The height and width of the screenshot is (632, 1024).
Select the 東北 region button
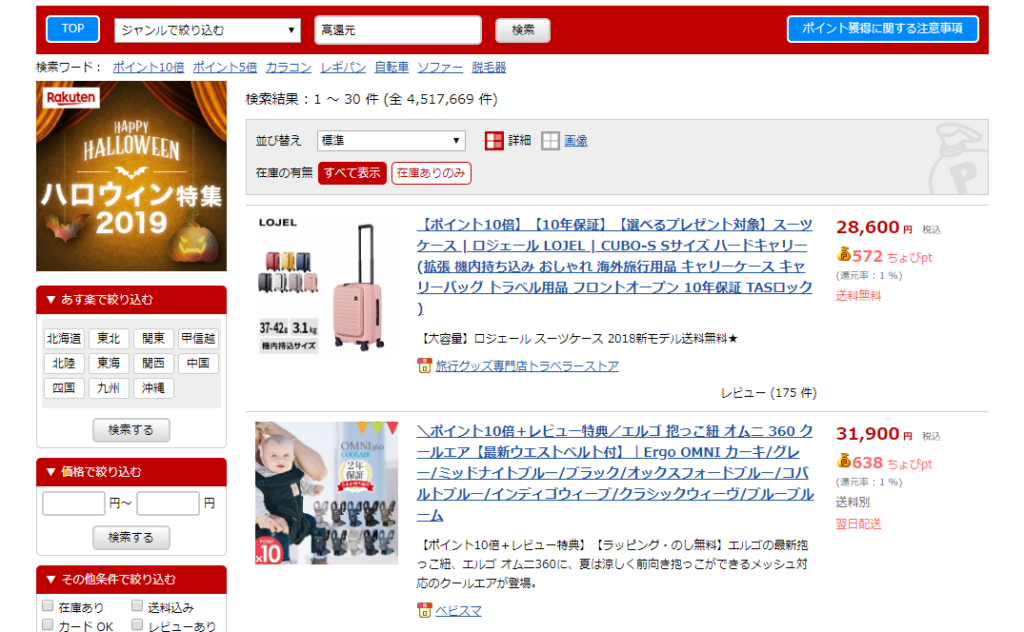(x=108, y=338)
